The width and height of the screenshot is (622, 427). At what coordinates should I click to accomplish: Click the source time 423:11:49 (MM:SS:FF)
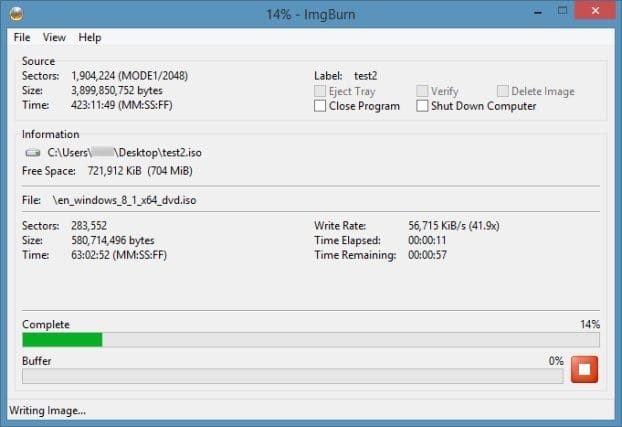point(122,105)
